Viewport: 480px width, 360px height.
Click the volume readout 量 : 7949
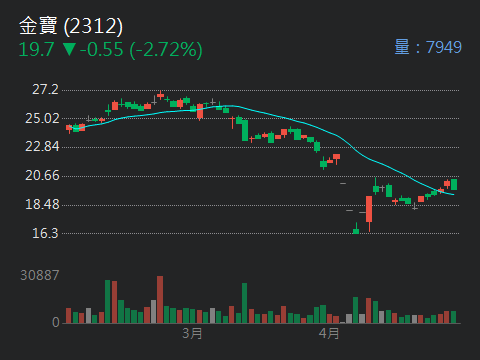[x=428, y=47]
